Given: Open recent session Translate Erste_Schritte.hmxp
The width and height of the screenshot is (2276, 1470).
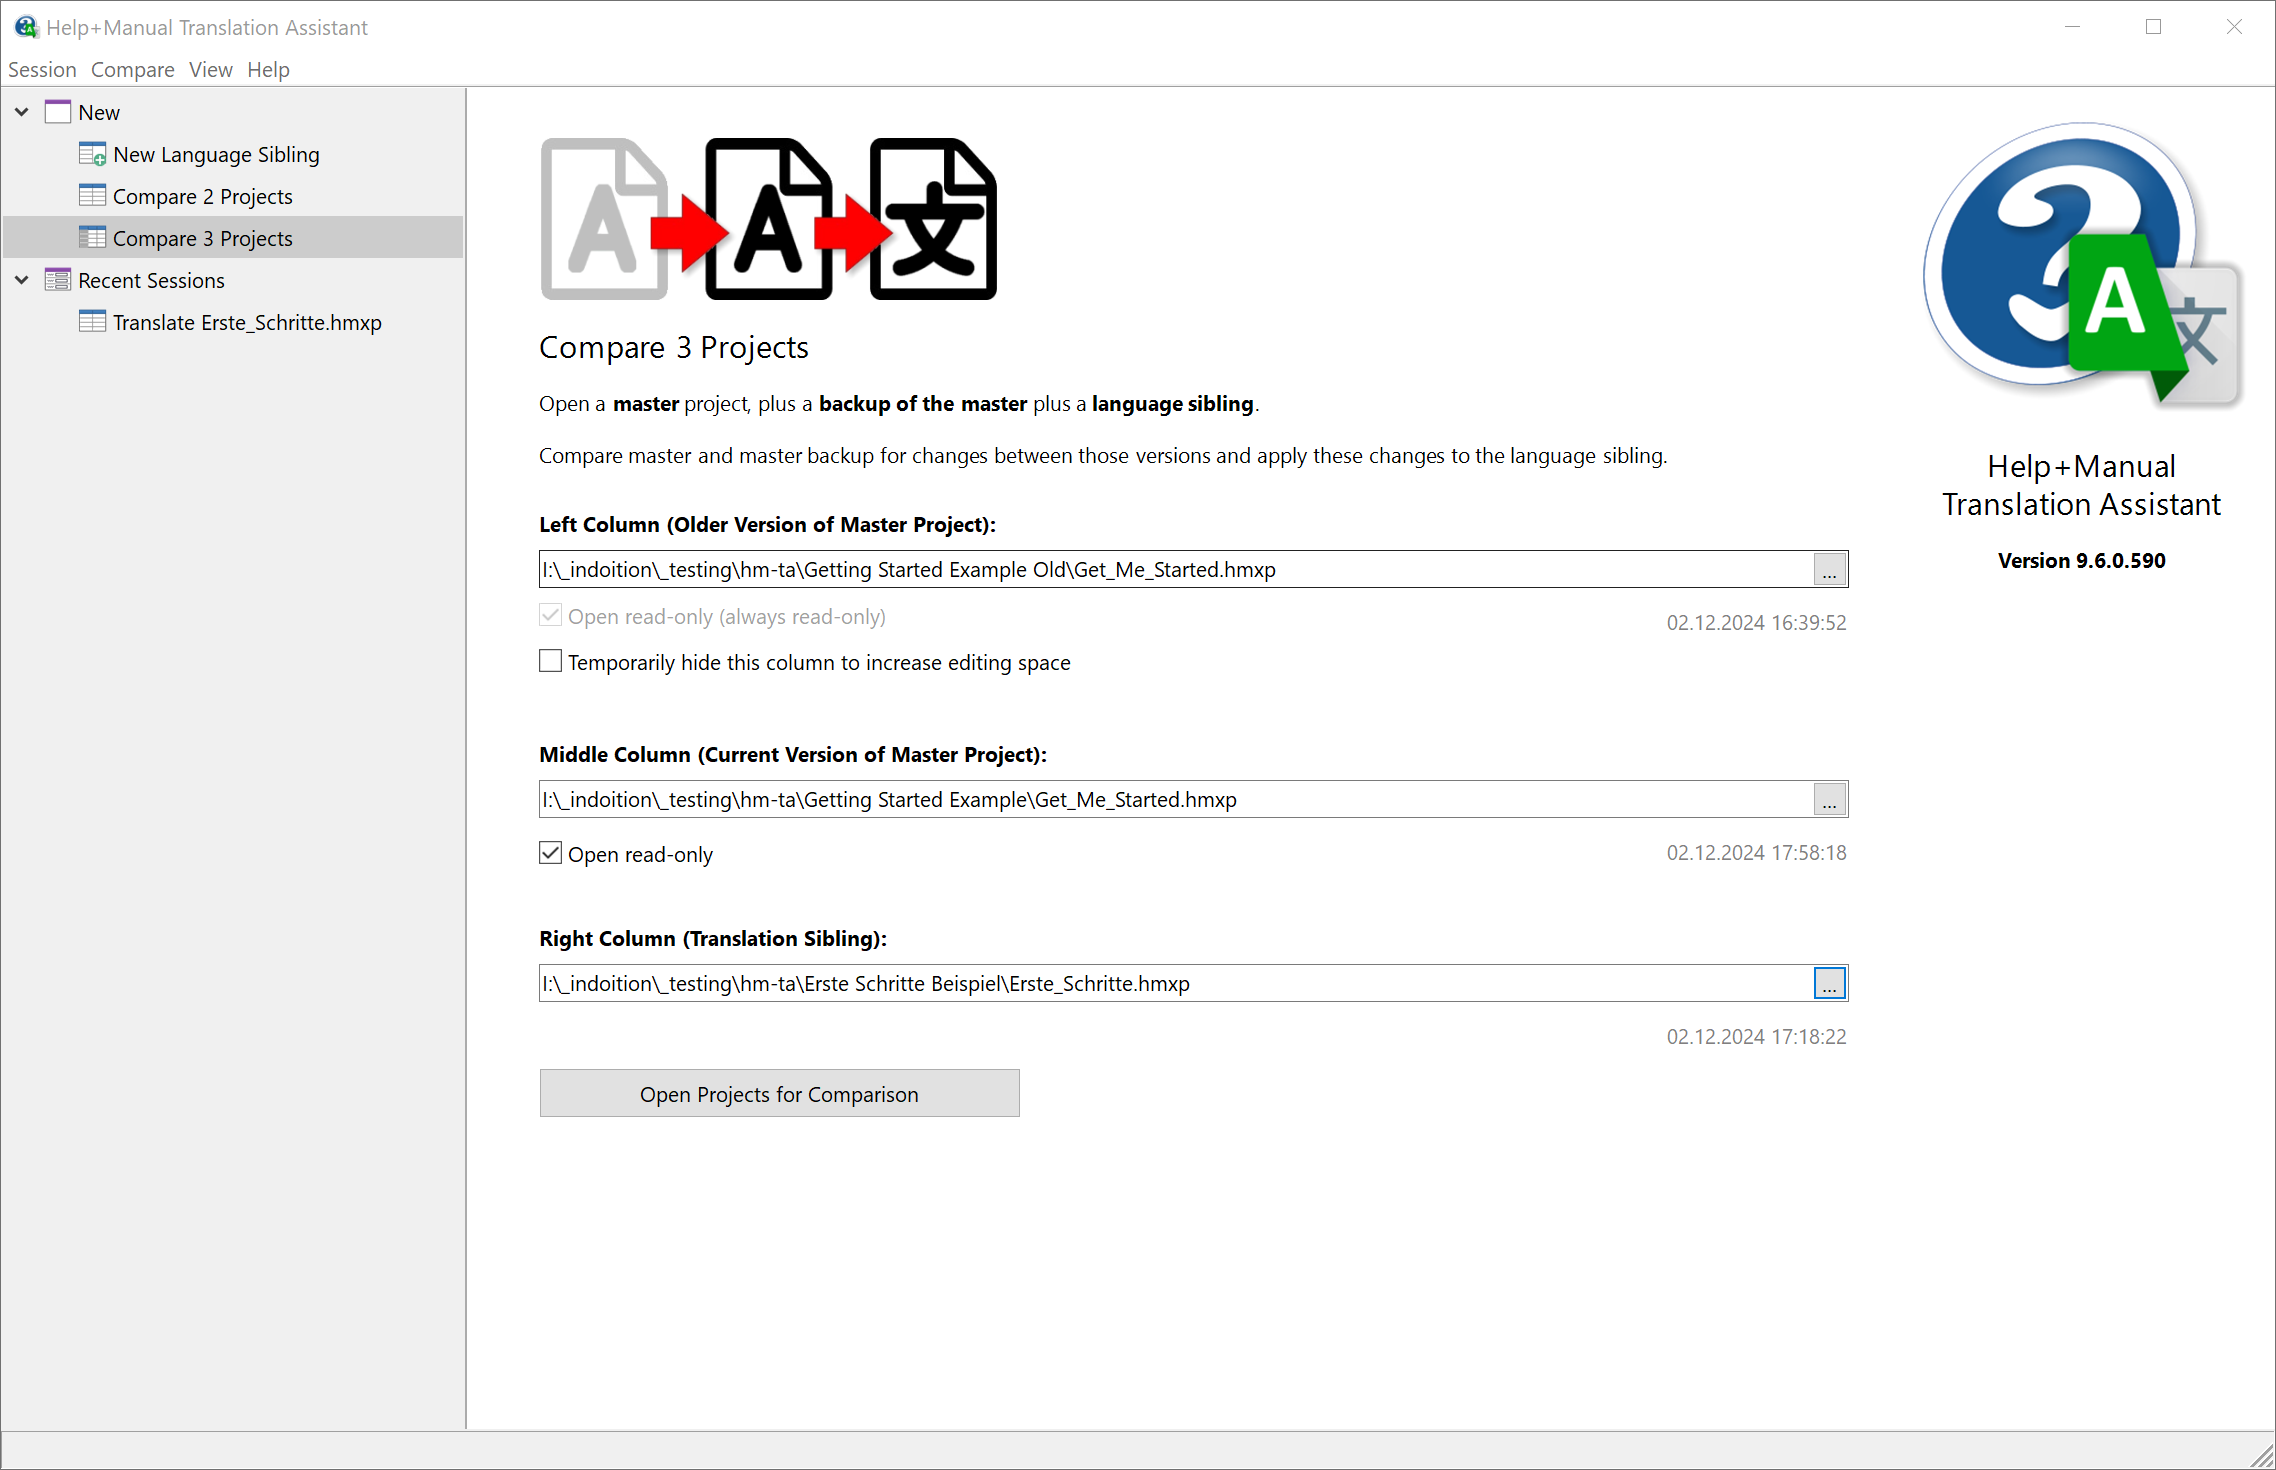Looking at the screenshot, I should [x=247, y=322].
